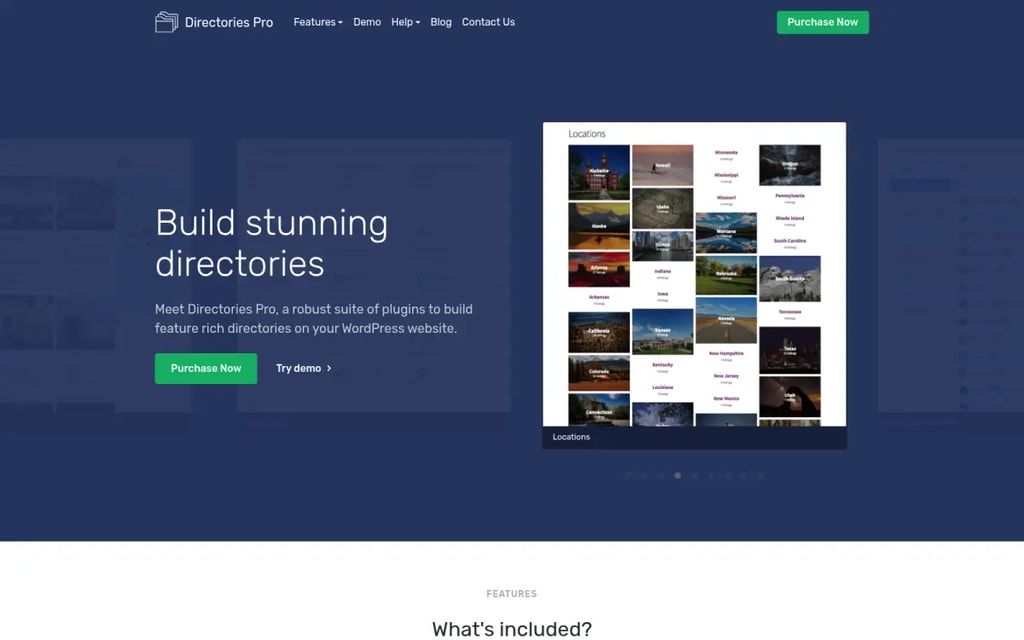Click the Colorado thumbnail in the slide
The width and height of the screenshot is (1024, 640).
point(599,373)
